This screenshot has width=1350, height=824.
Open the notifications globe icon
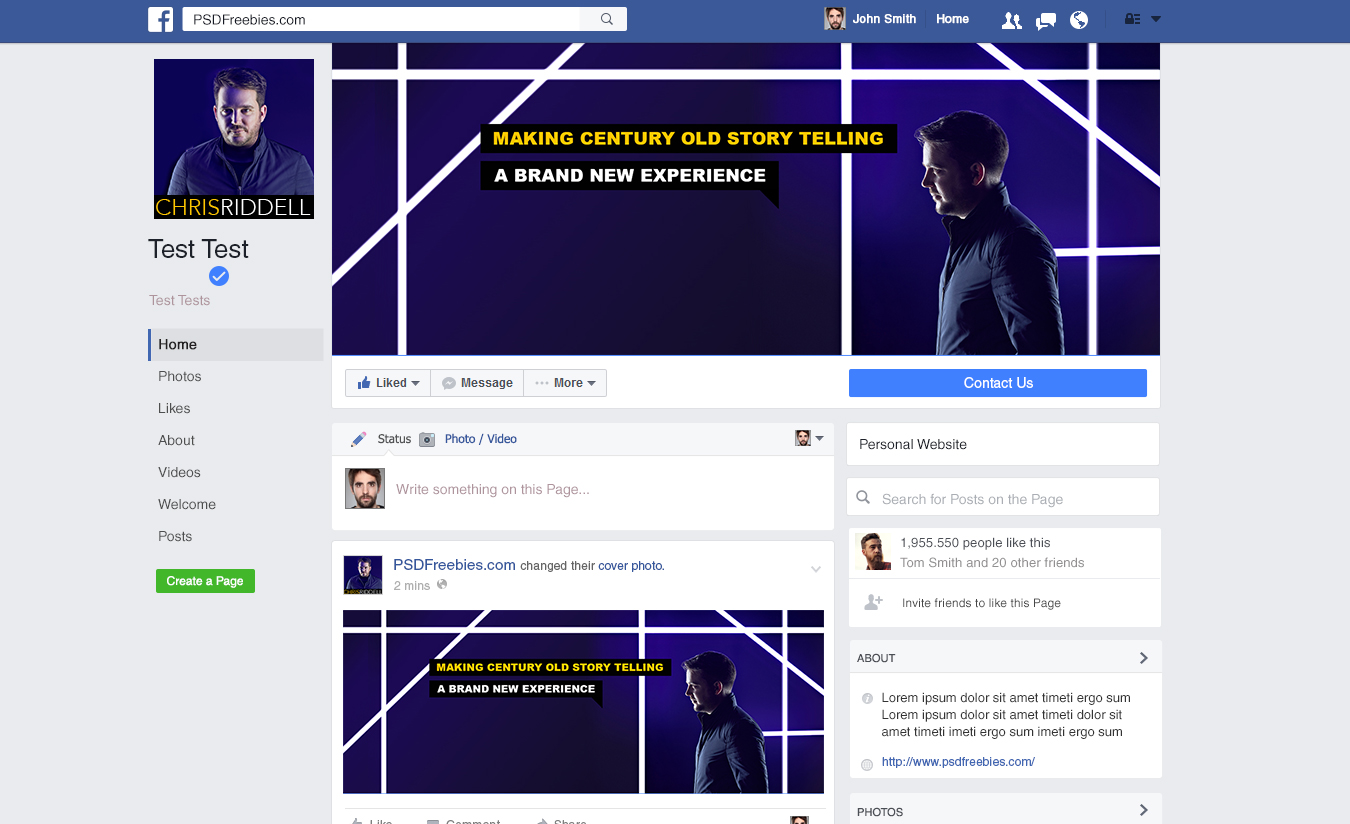click(1079, 19)
